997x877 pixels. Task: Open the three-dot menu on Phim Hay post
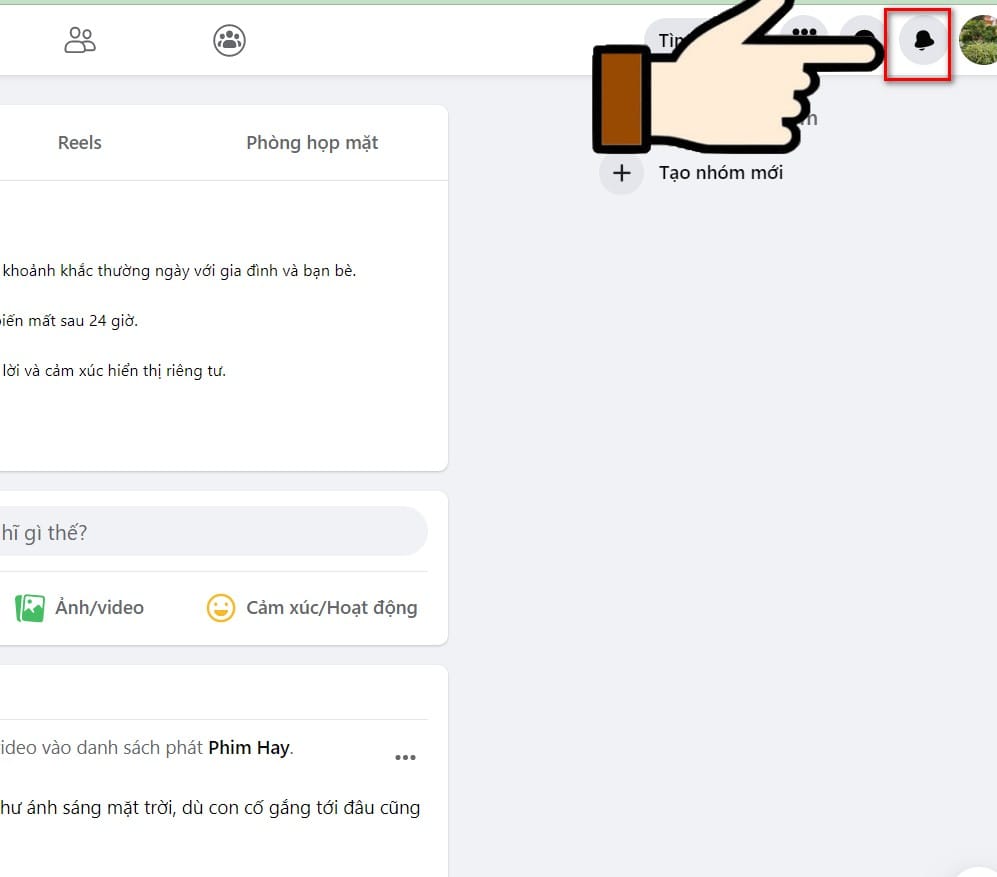tap(405, 757)
